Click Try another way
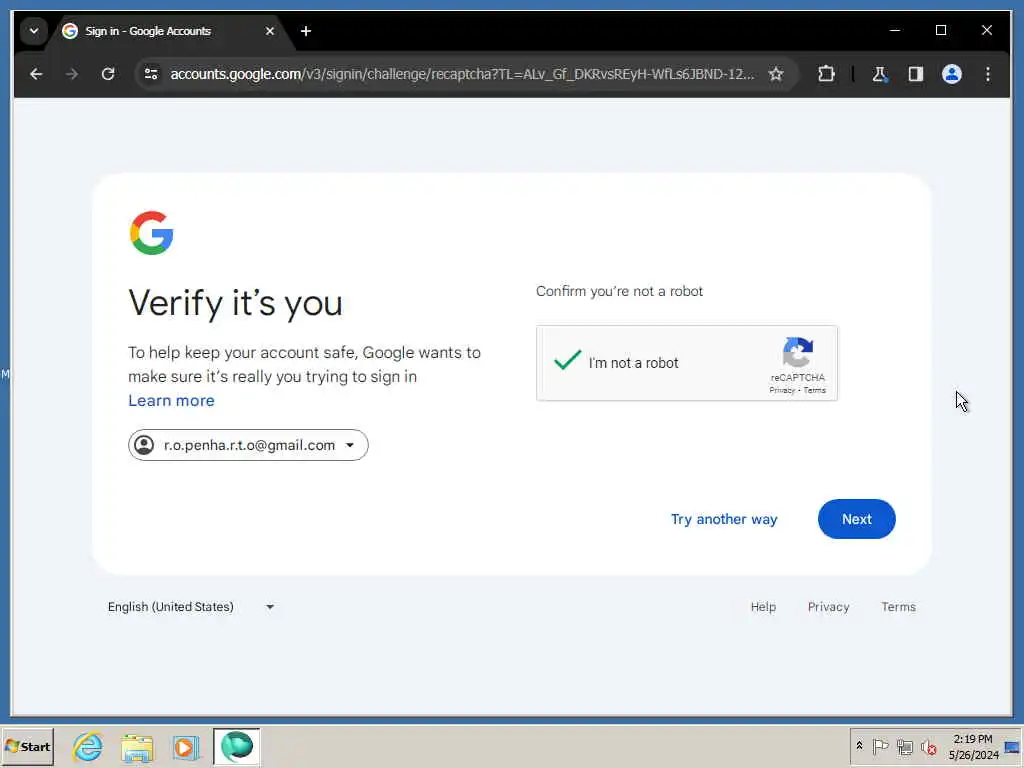The image size is (1024, 768). (724, 519)
